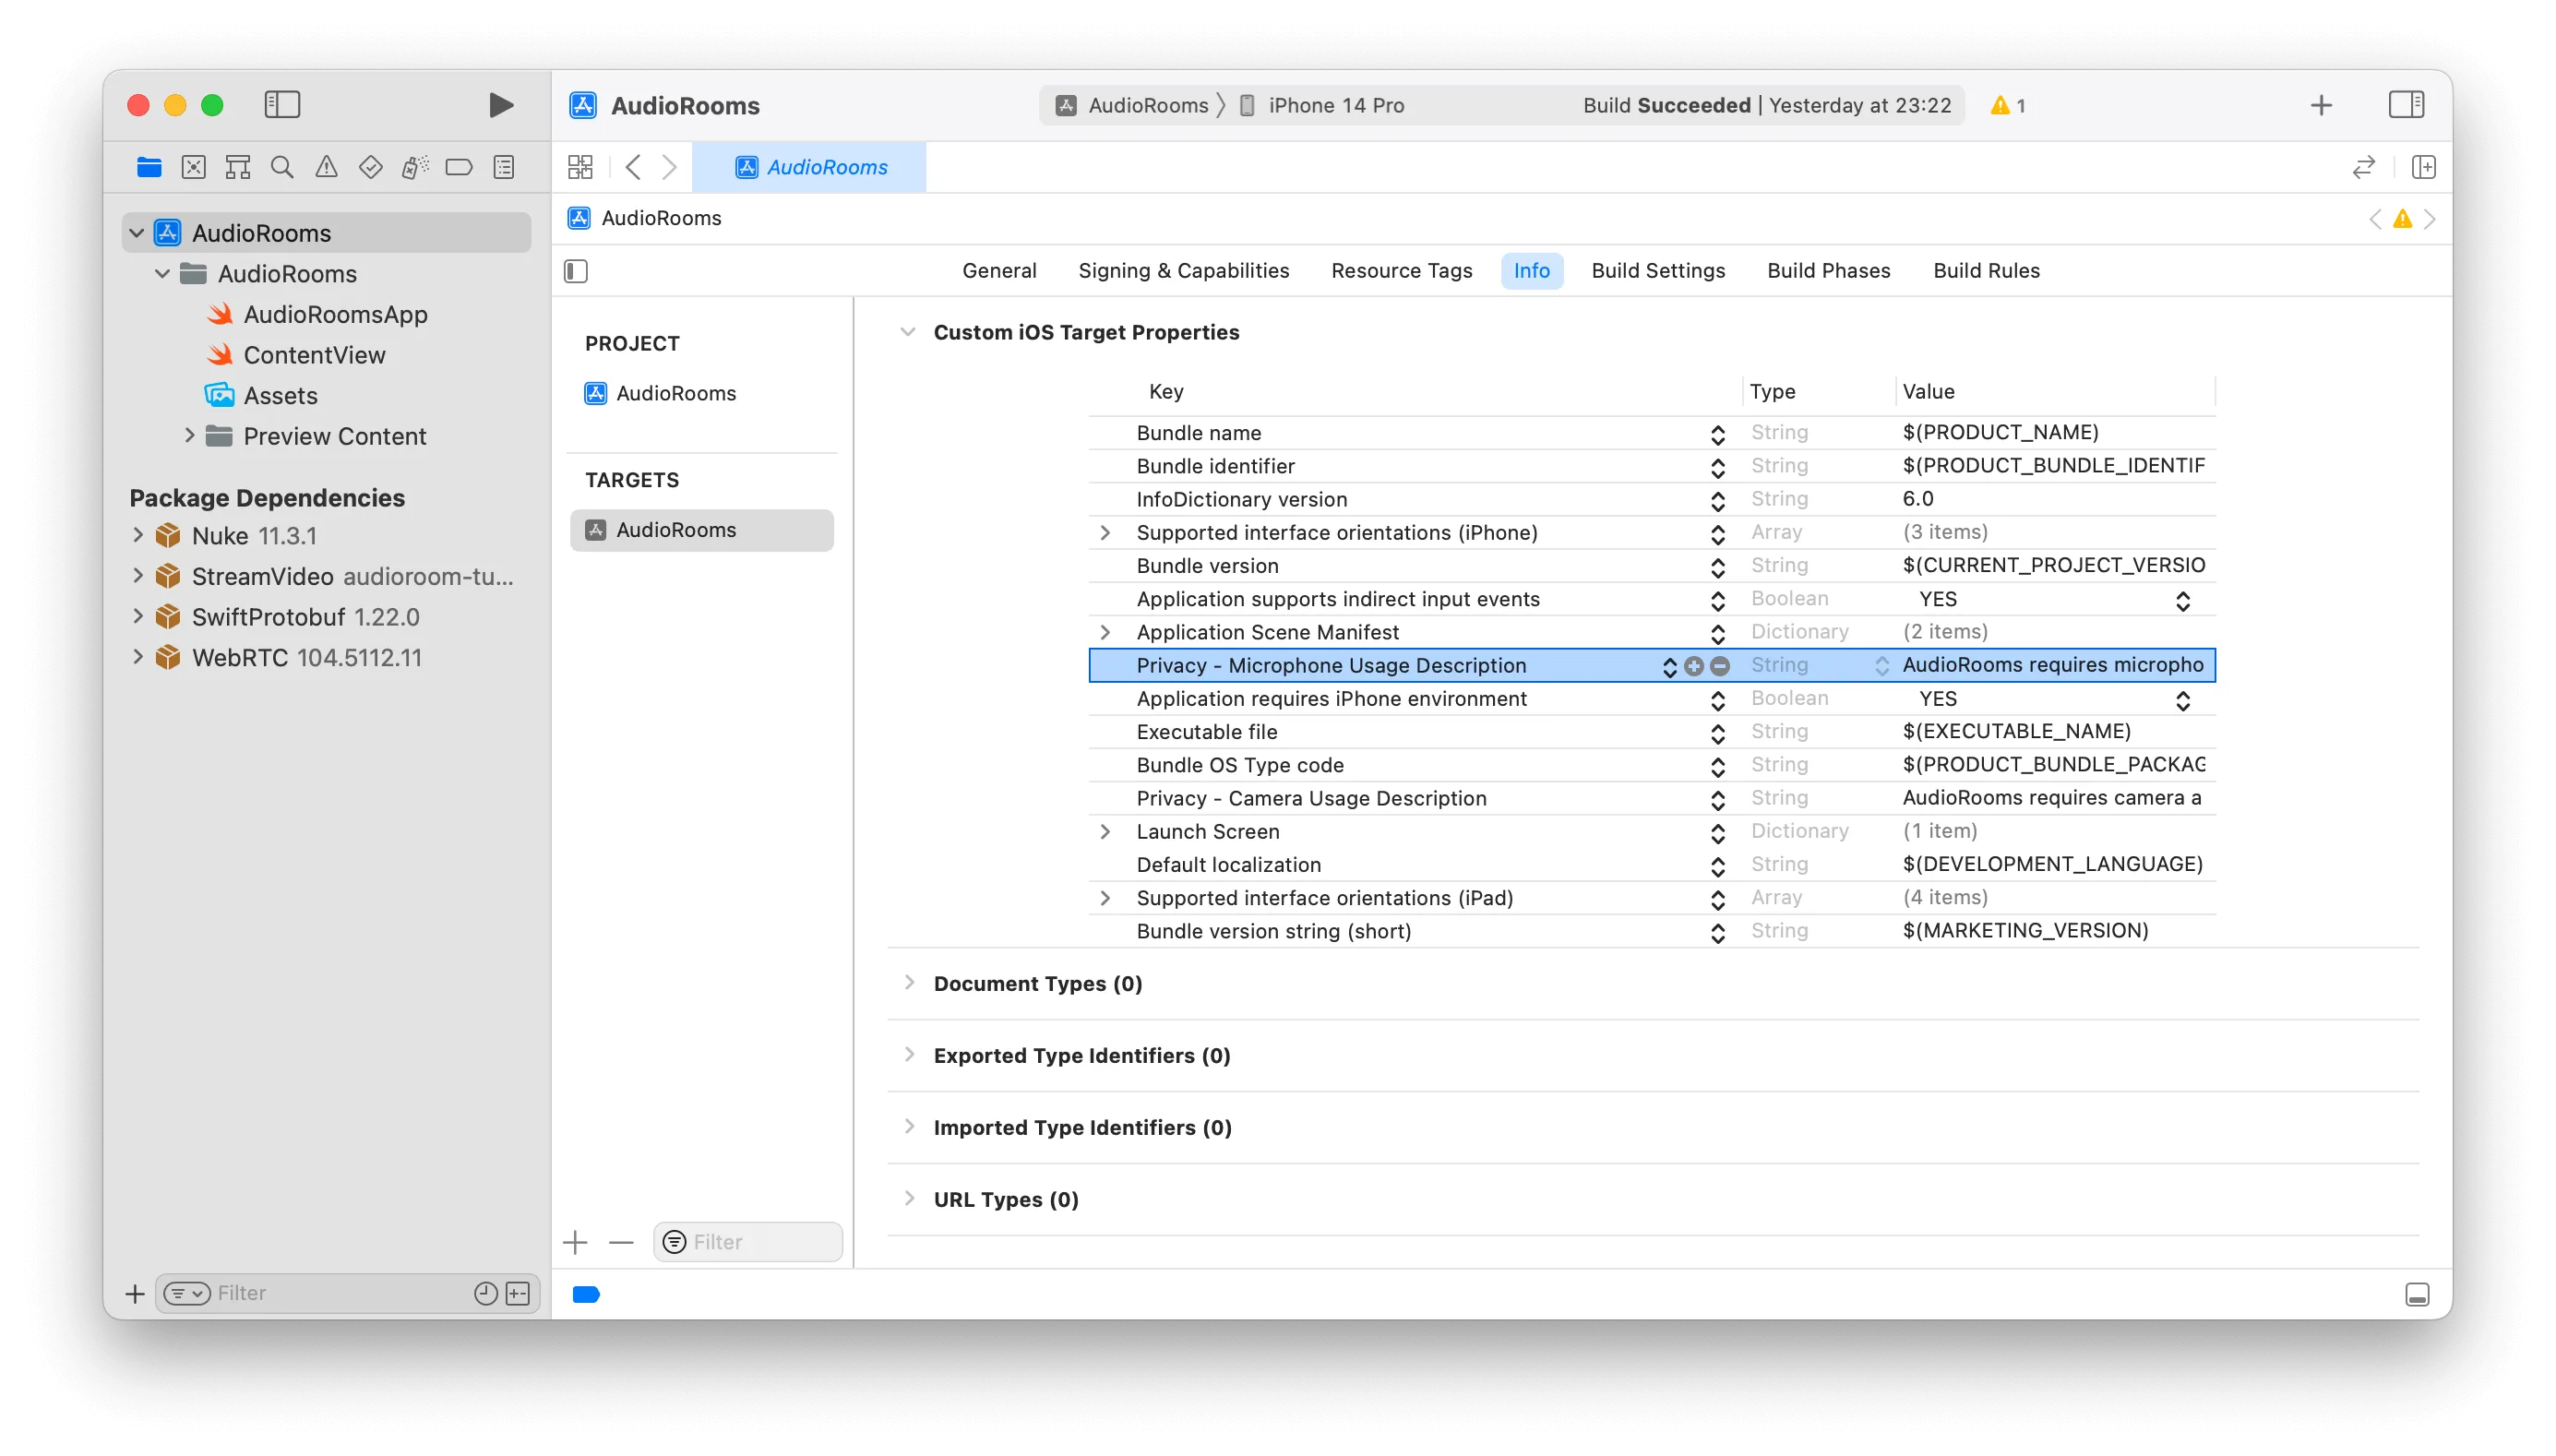The width and height of the screenshot is (2556, 1456).
Task: Expand Supported interface orientations (iPad)
Action: tap(1106, 897)
